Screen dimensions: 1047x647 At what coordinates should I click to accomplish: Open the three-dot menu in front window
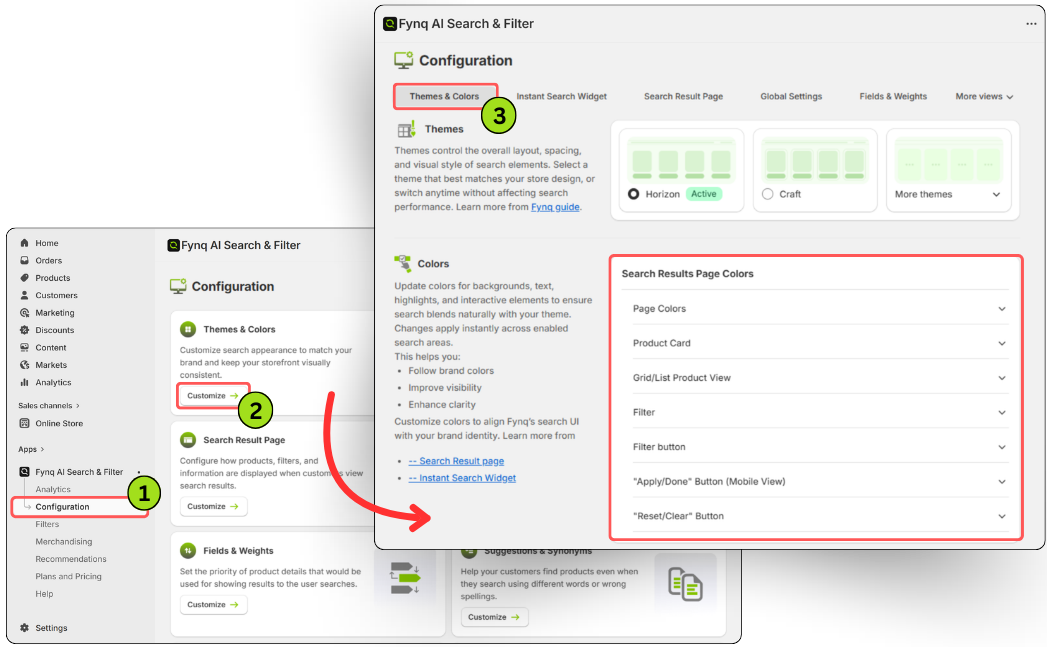coord(1031,23)
